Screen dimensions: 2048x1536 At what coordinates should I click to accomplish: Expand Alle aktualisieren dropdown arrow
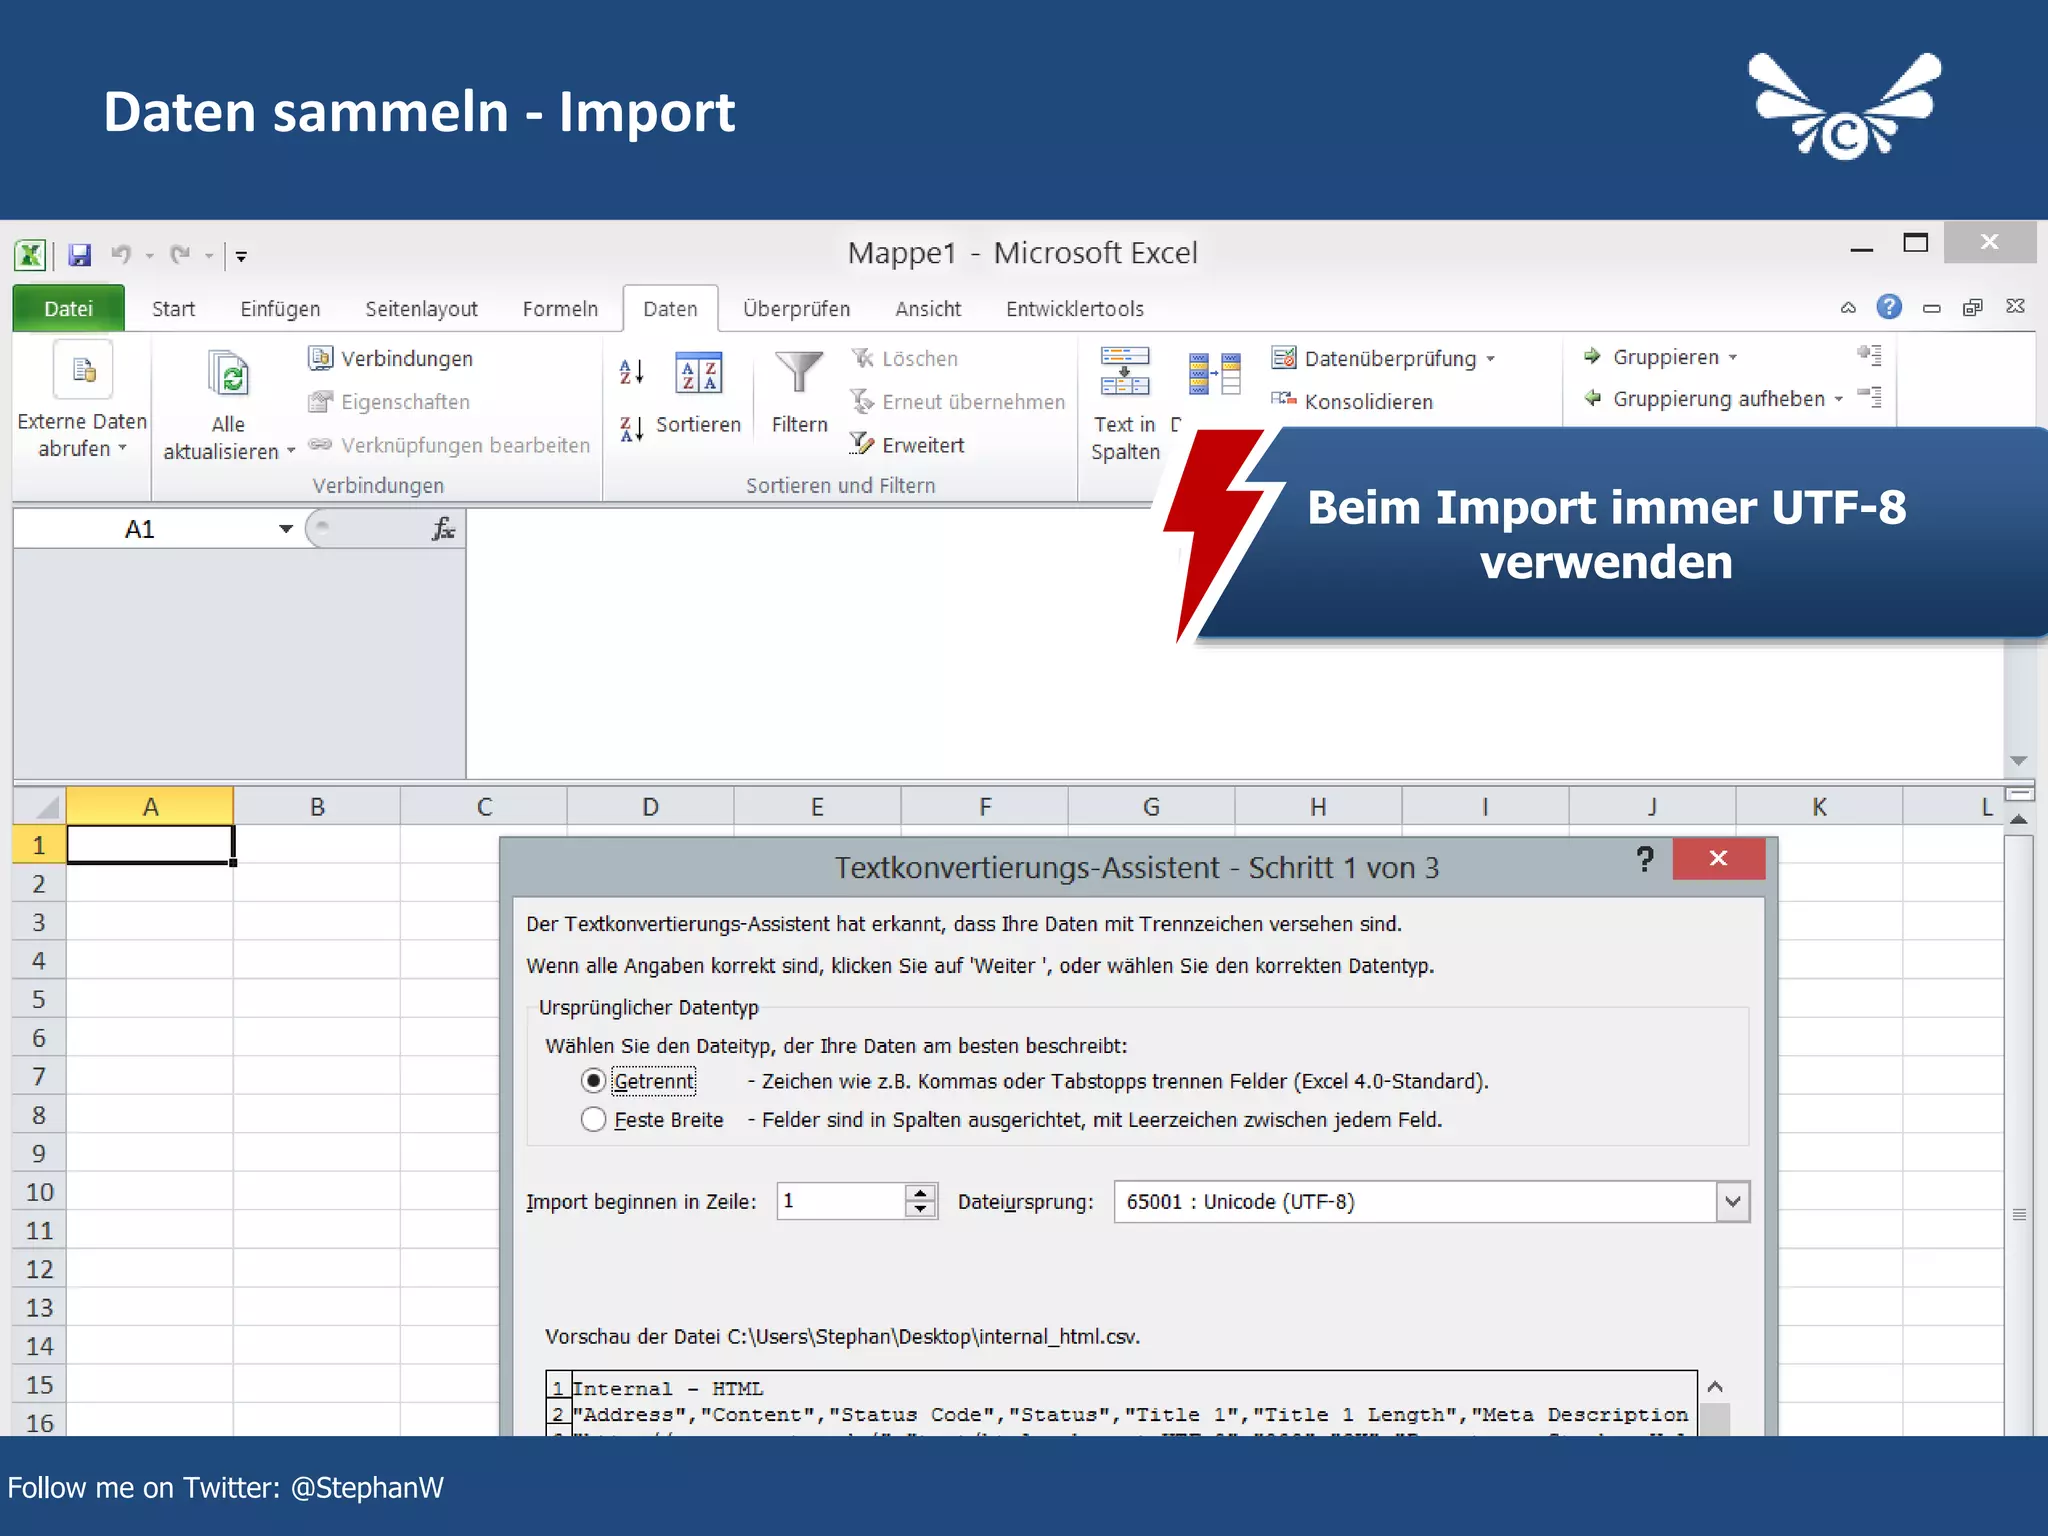point(291,451)
